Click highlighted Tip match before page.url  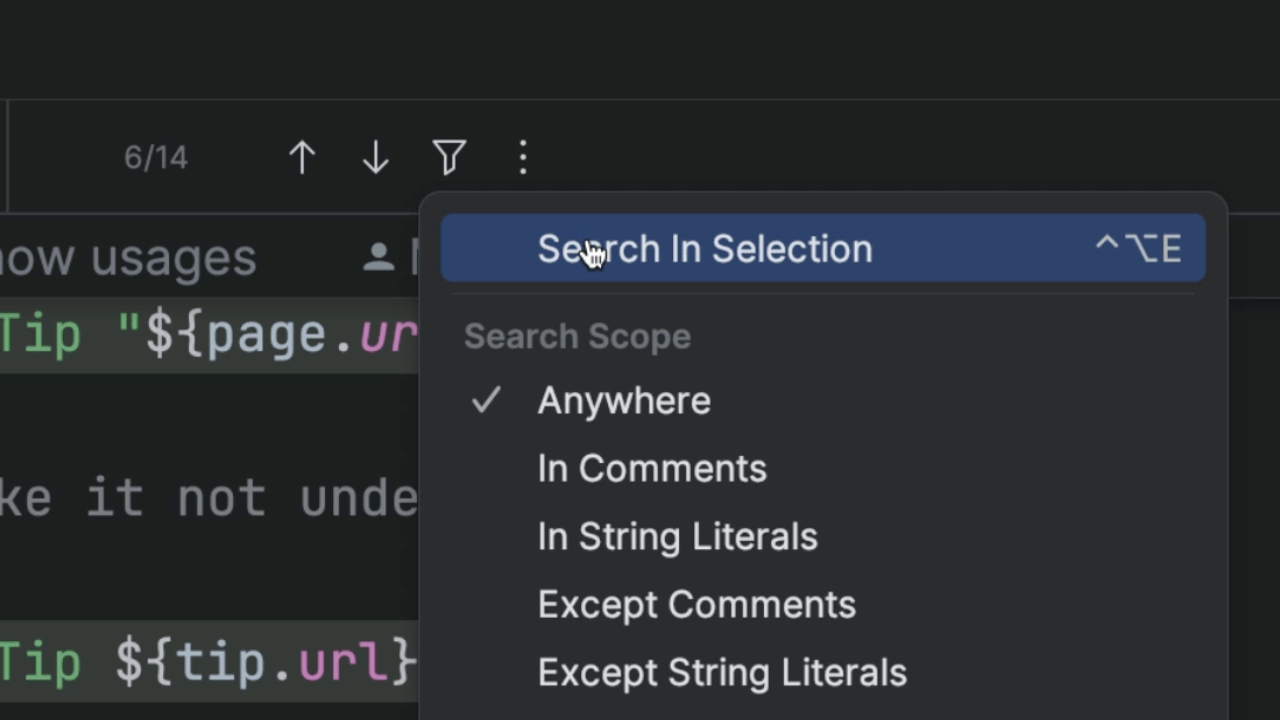click(40, 335)
